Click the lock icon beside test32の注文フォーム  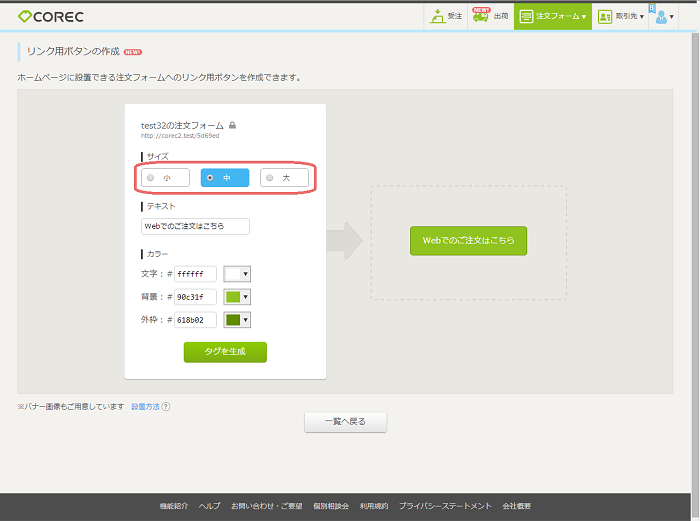coord(233,125)
